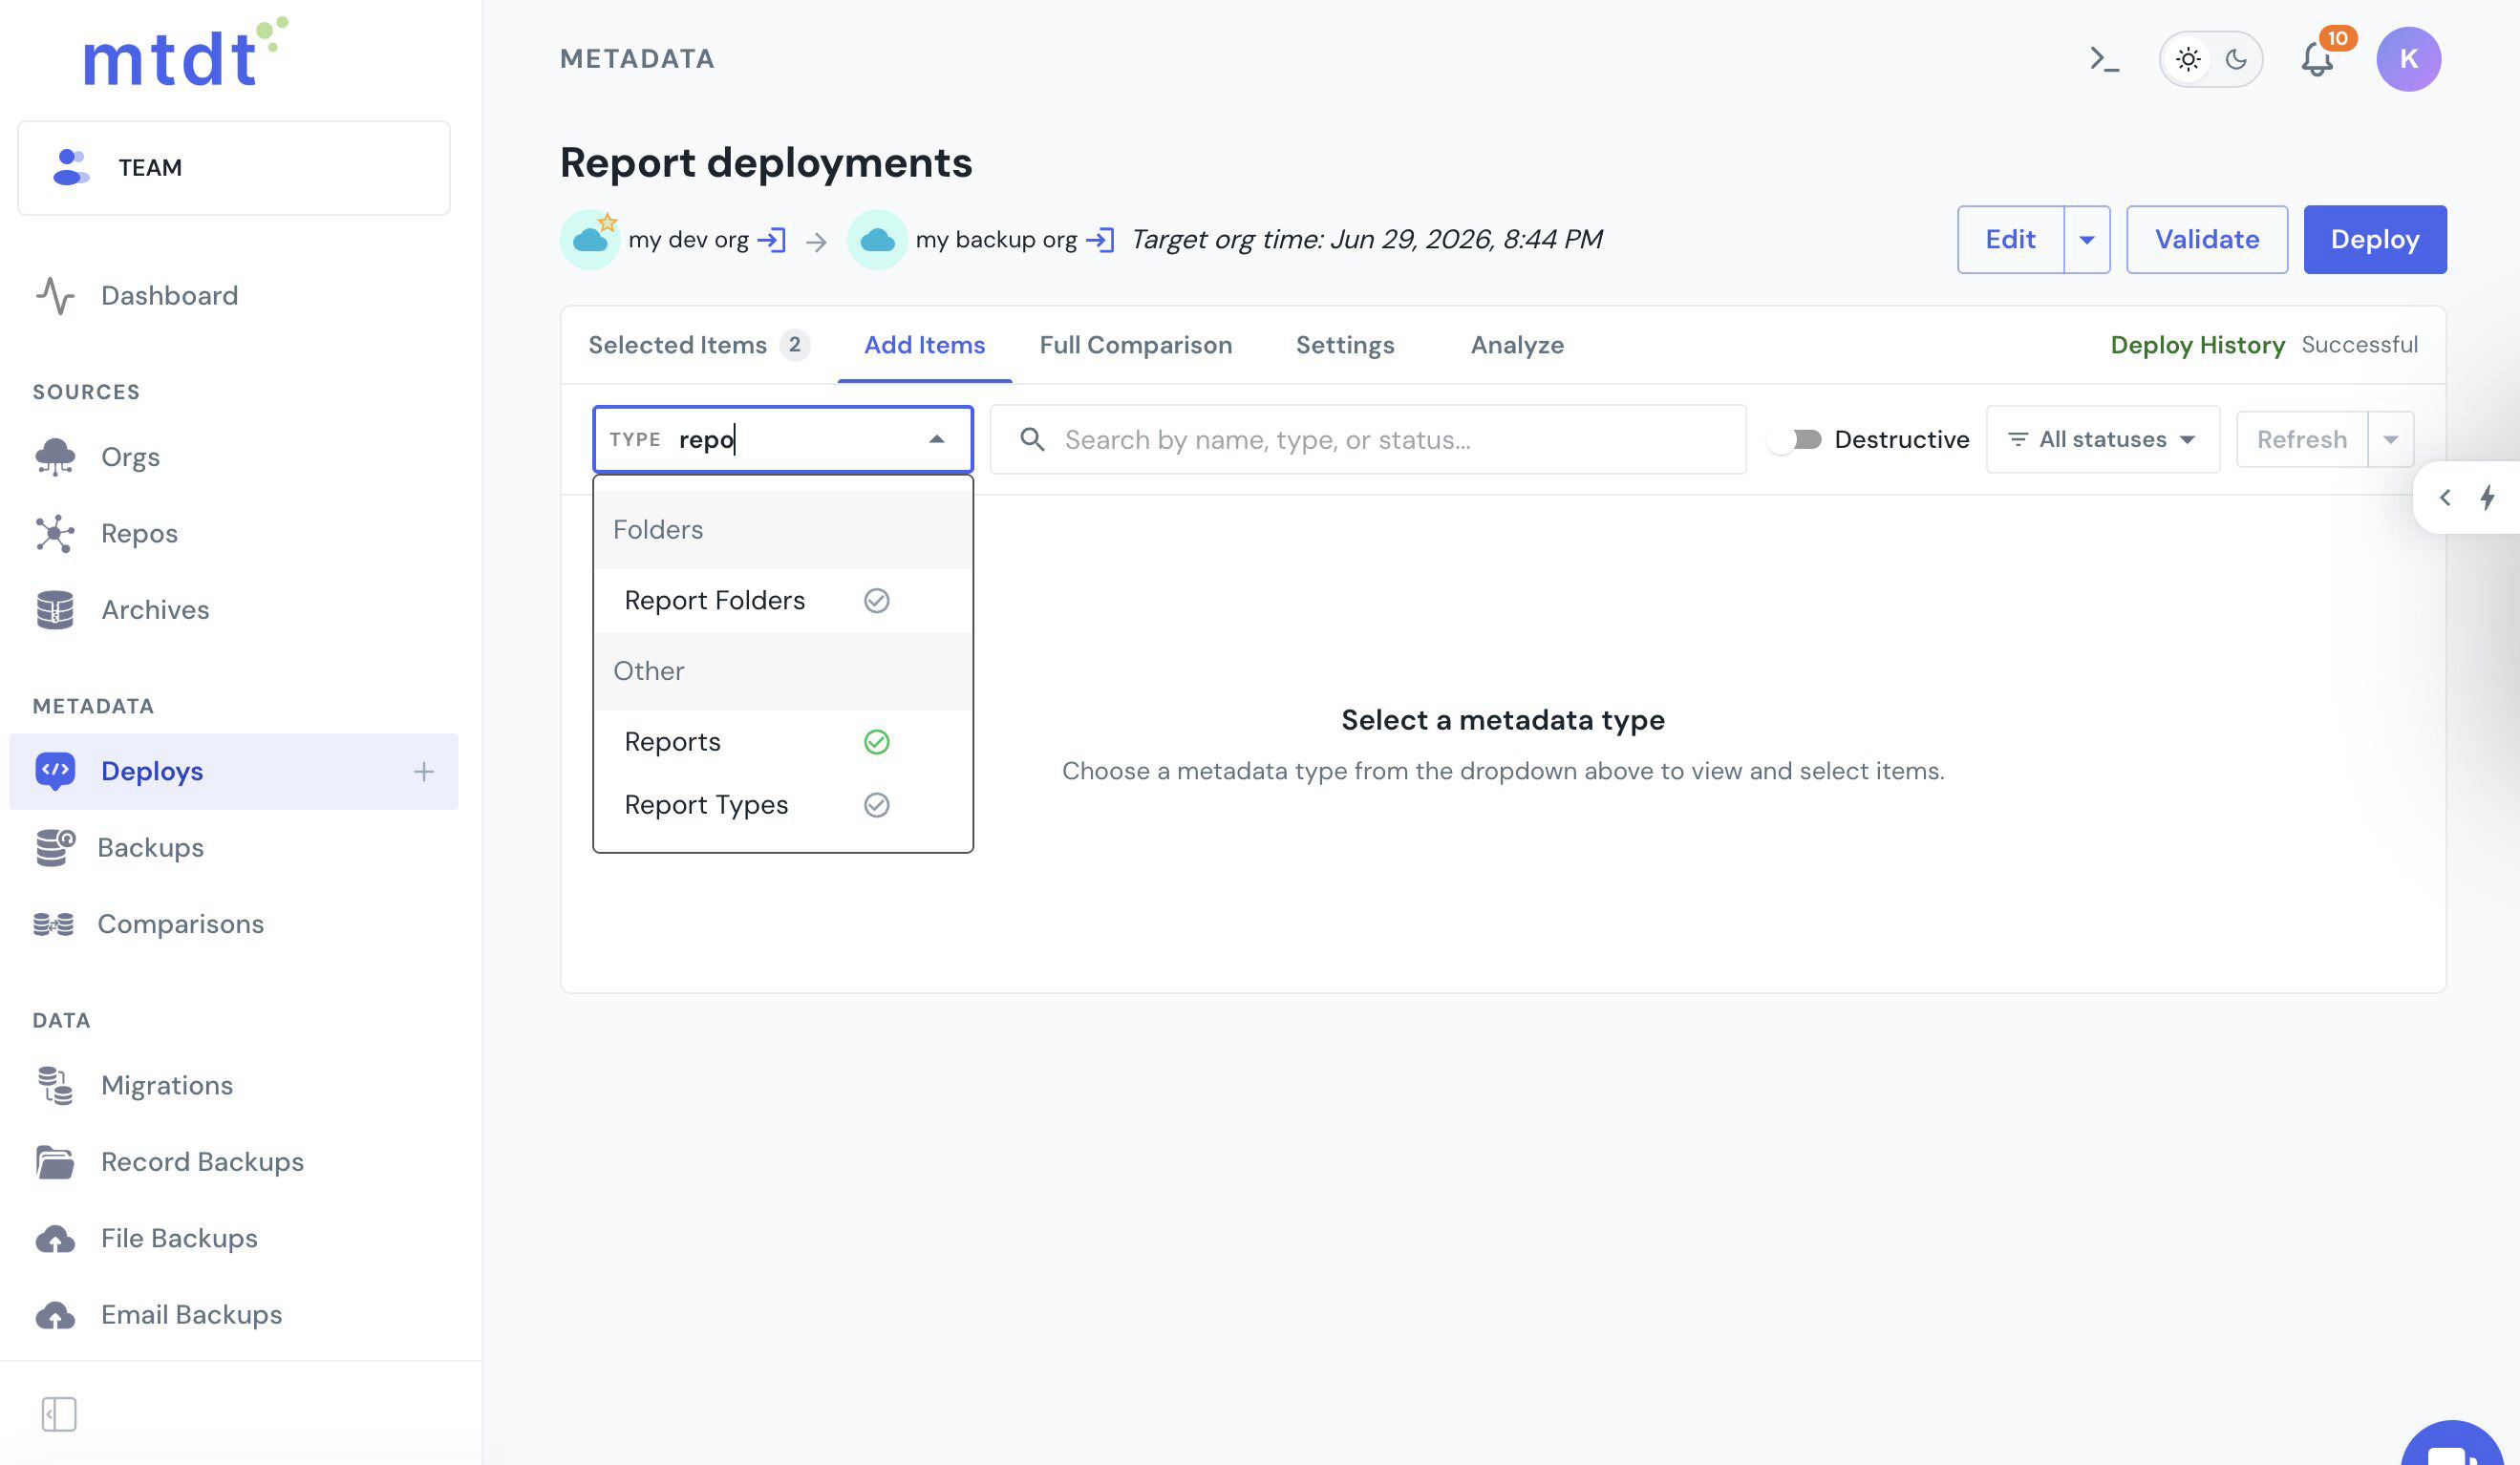
Task: Open File Backups in sidebar
Action: pos(179,1238)
